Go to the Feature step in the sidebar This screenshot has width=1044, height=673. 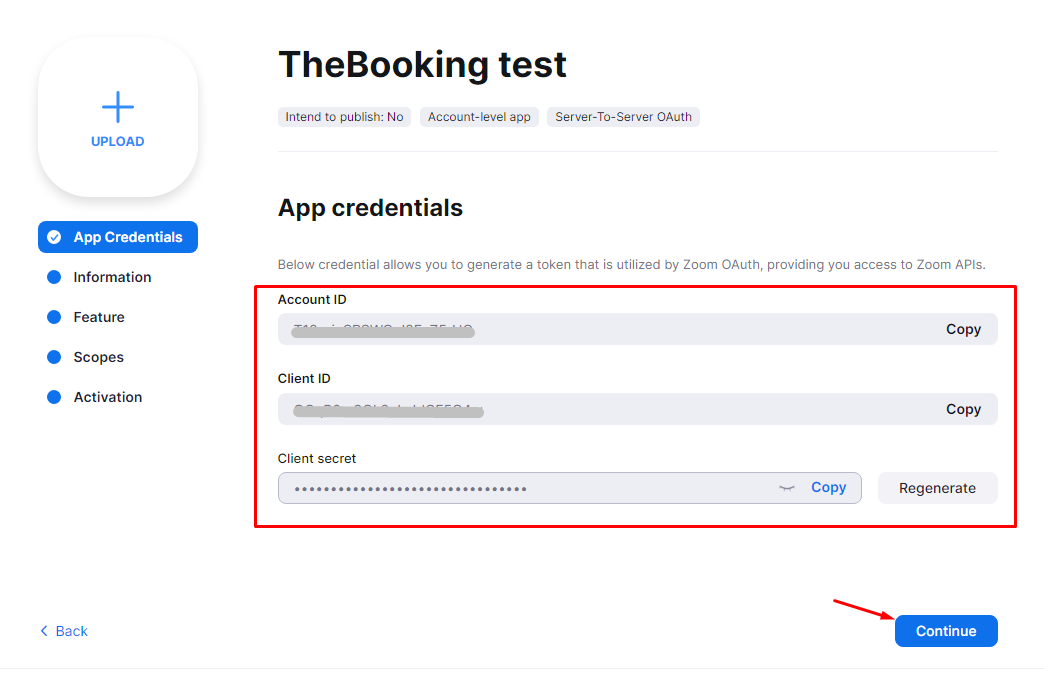99,317
